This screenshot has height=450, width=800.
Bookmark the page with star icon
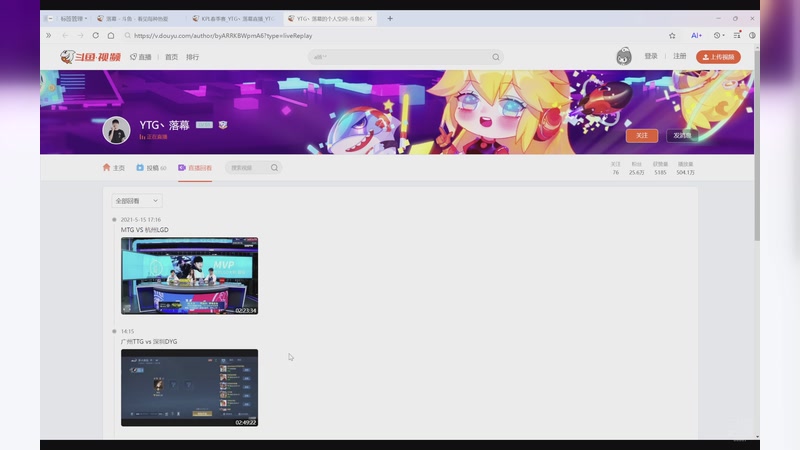coord(672,36)
